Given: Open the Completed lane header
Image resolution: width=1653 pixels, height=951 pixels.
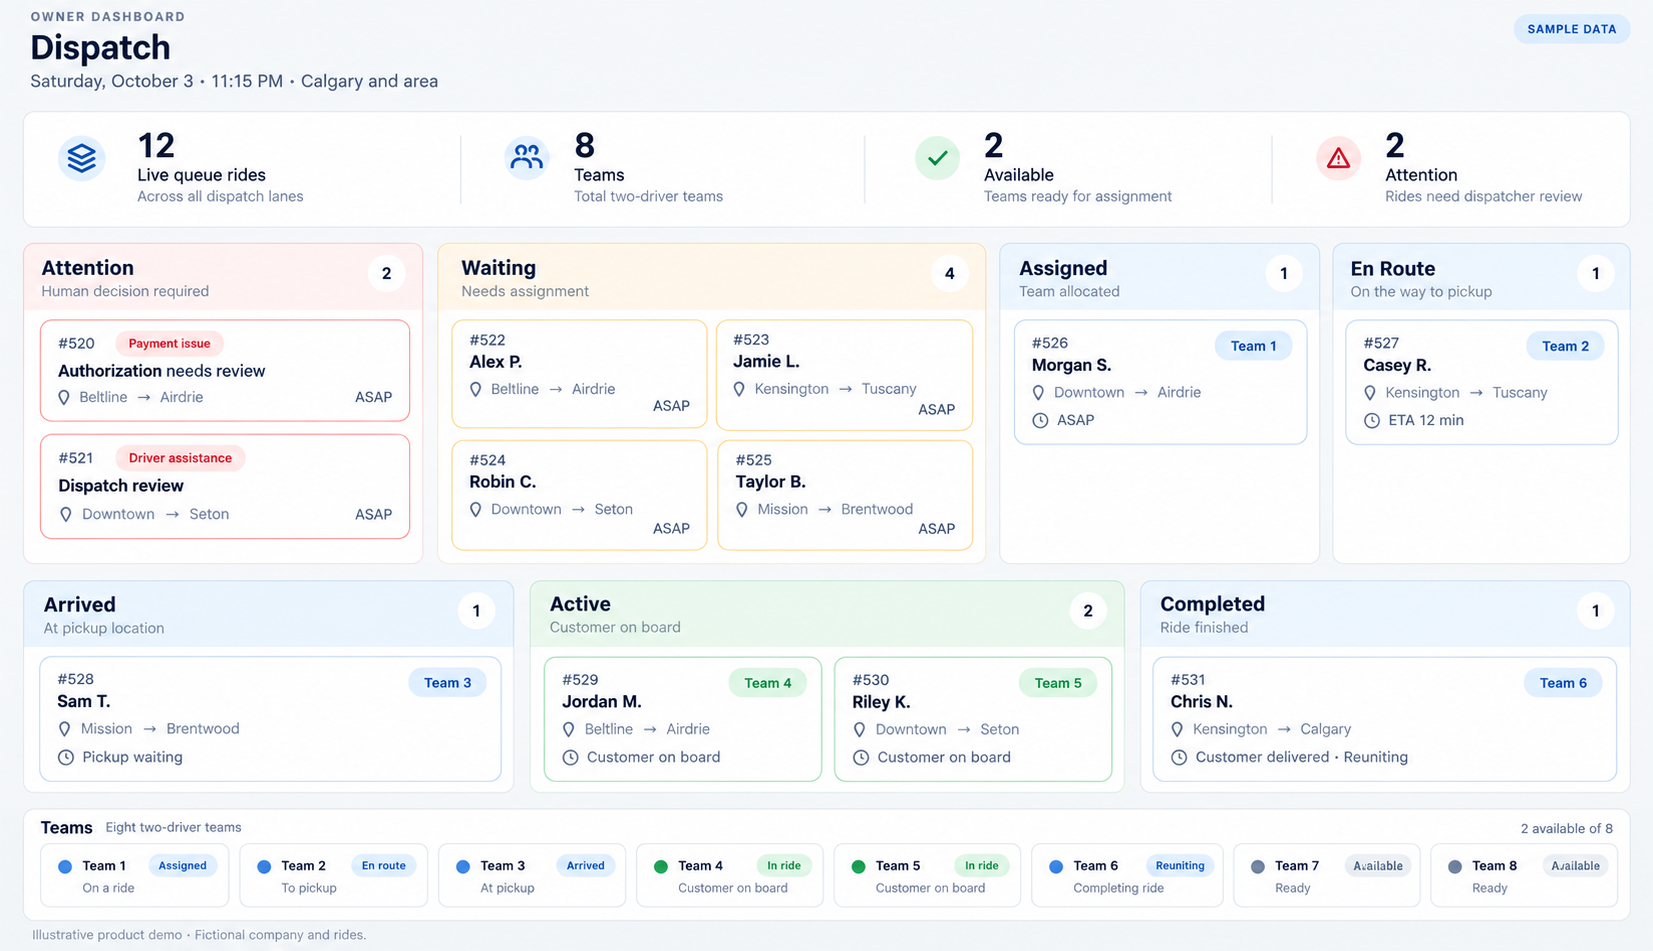Looking at the screenshot, I should pyautogui.click(x=1385, y=614).
